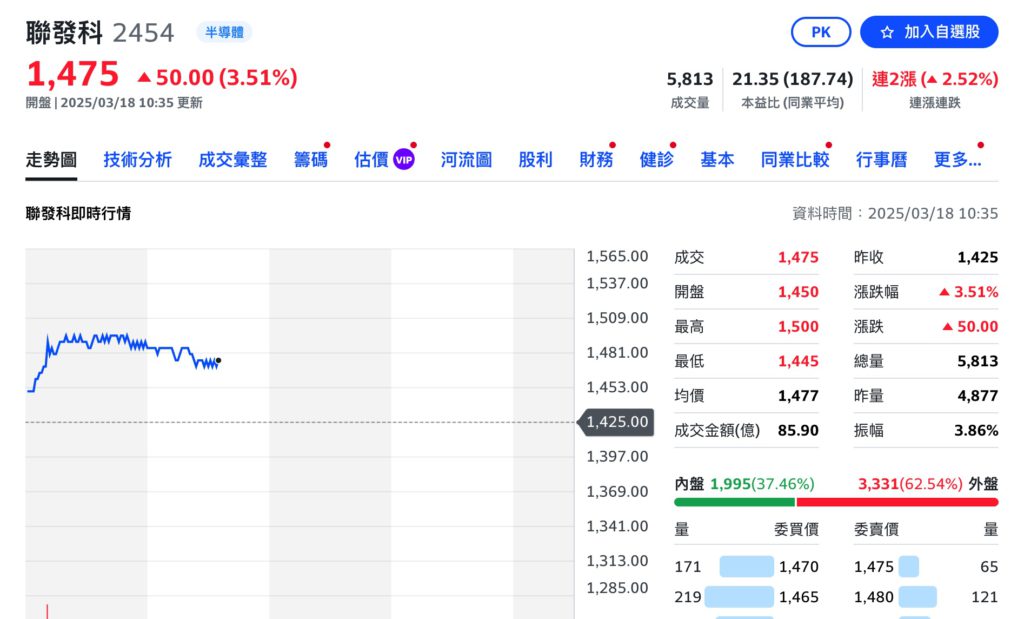Select the 走勢圖 intraday chart tab
This screenshot has width=1024, height=619.
point(51,160)
